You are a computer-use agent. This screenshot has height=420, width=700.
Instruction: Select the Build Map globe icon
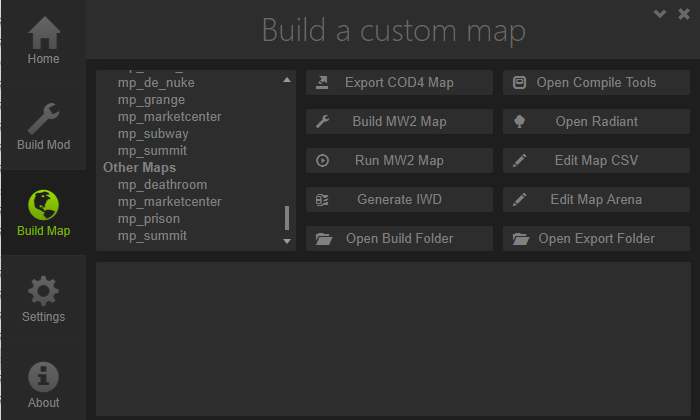pyautogui.click(x=43, y=205)
